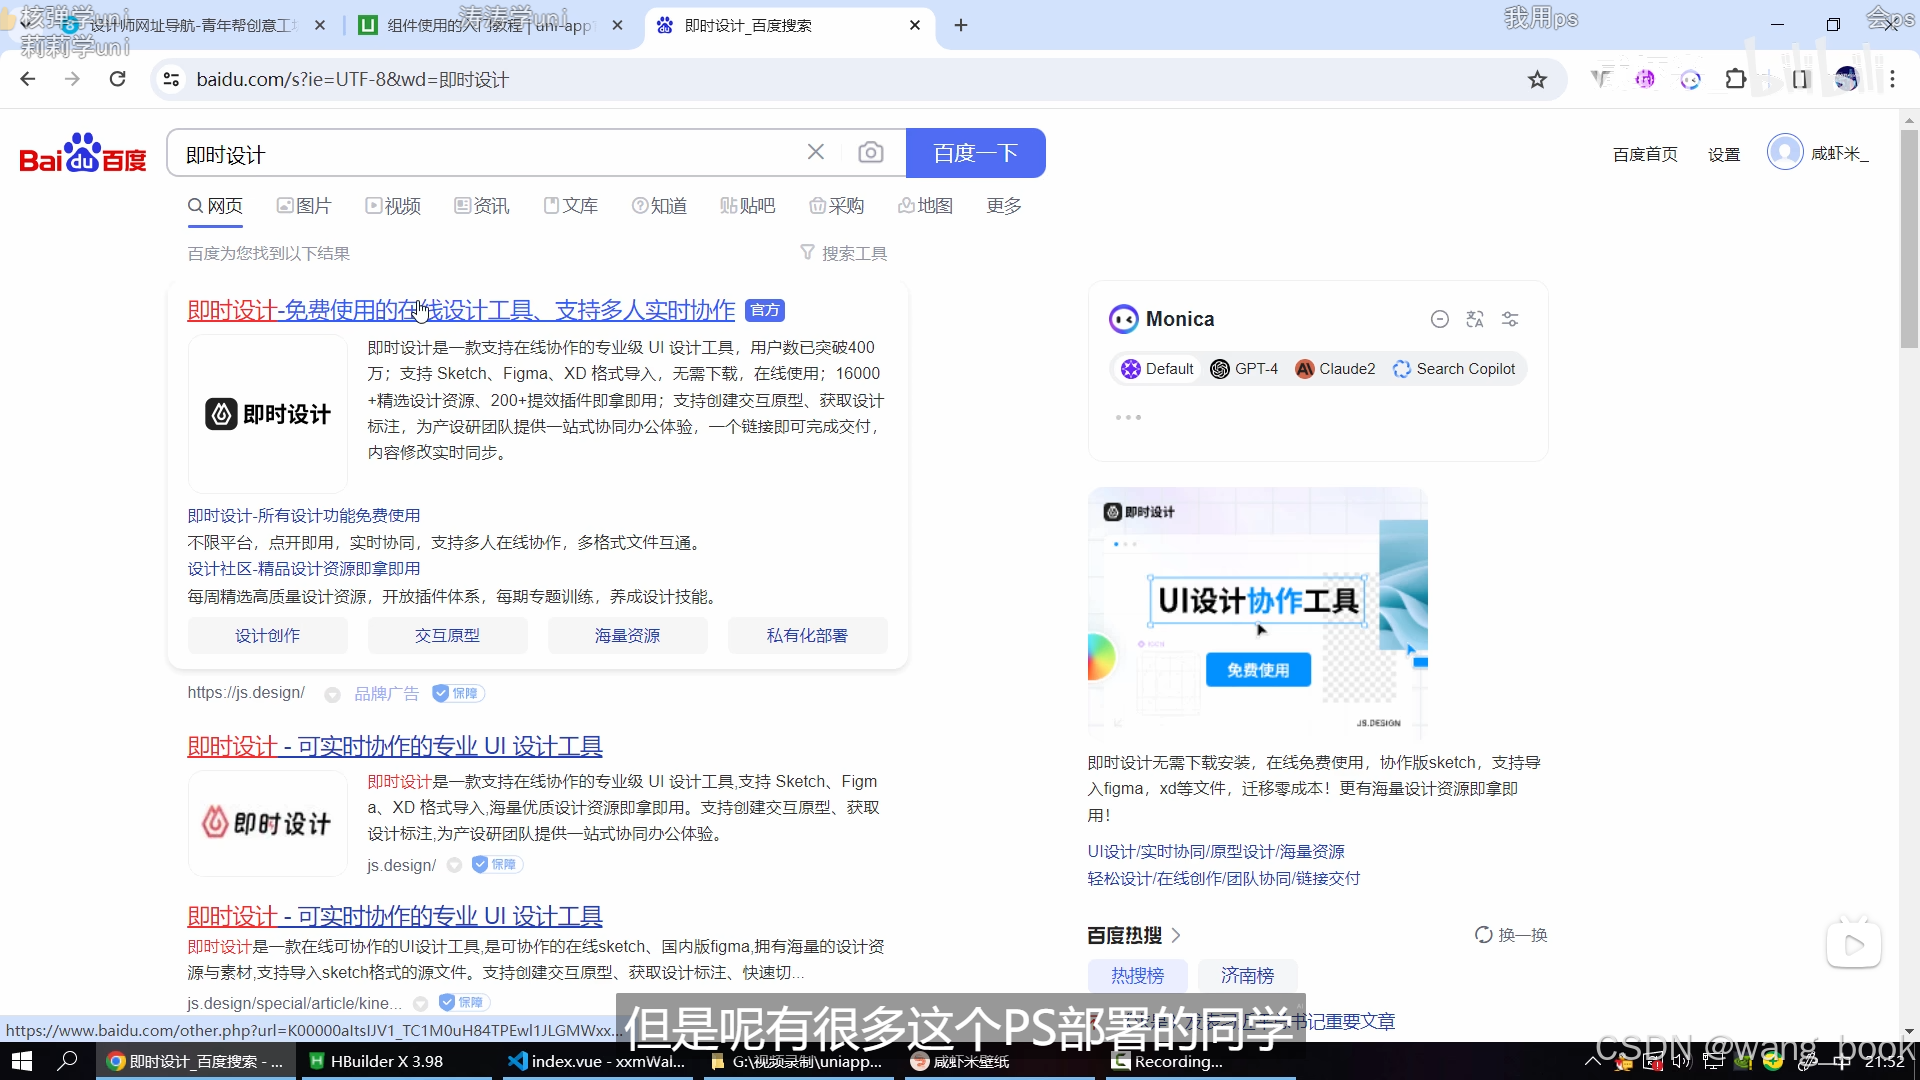Open link 轻松设计/在线创作/团队协同/链接交付
The image size is (1920, 1080).
1224,878
